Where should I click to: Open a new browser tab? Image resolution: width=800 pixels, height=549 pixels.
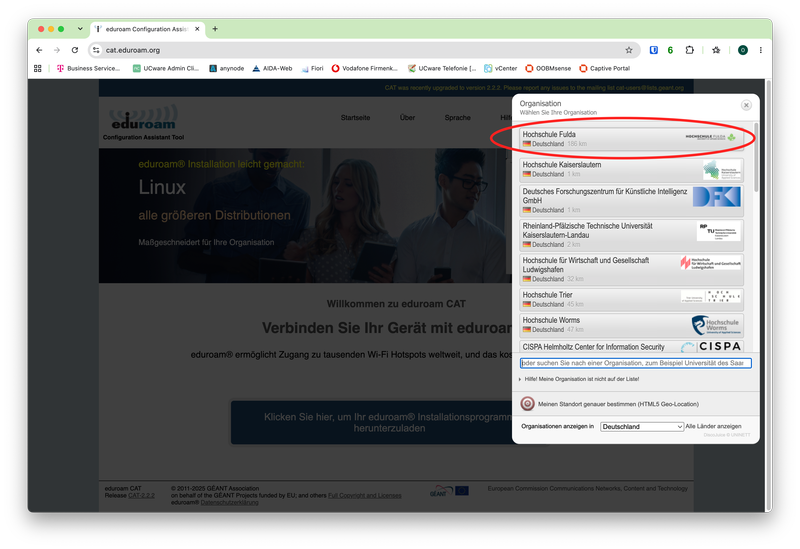(x=215, y=29)
